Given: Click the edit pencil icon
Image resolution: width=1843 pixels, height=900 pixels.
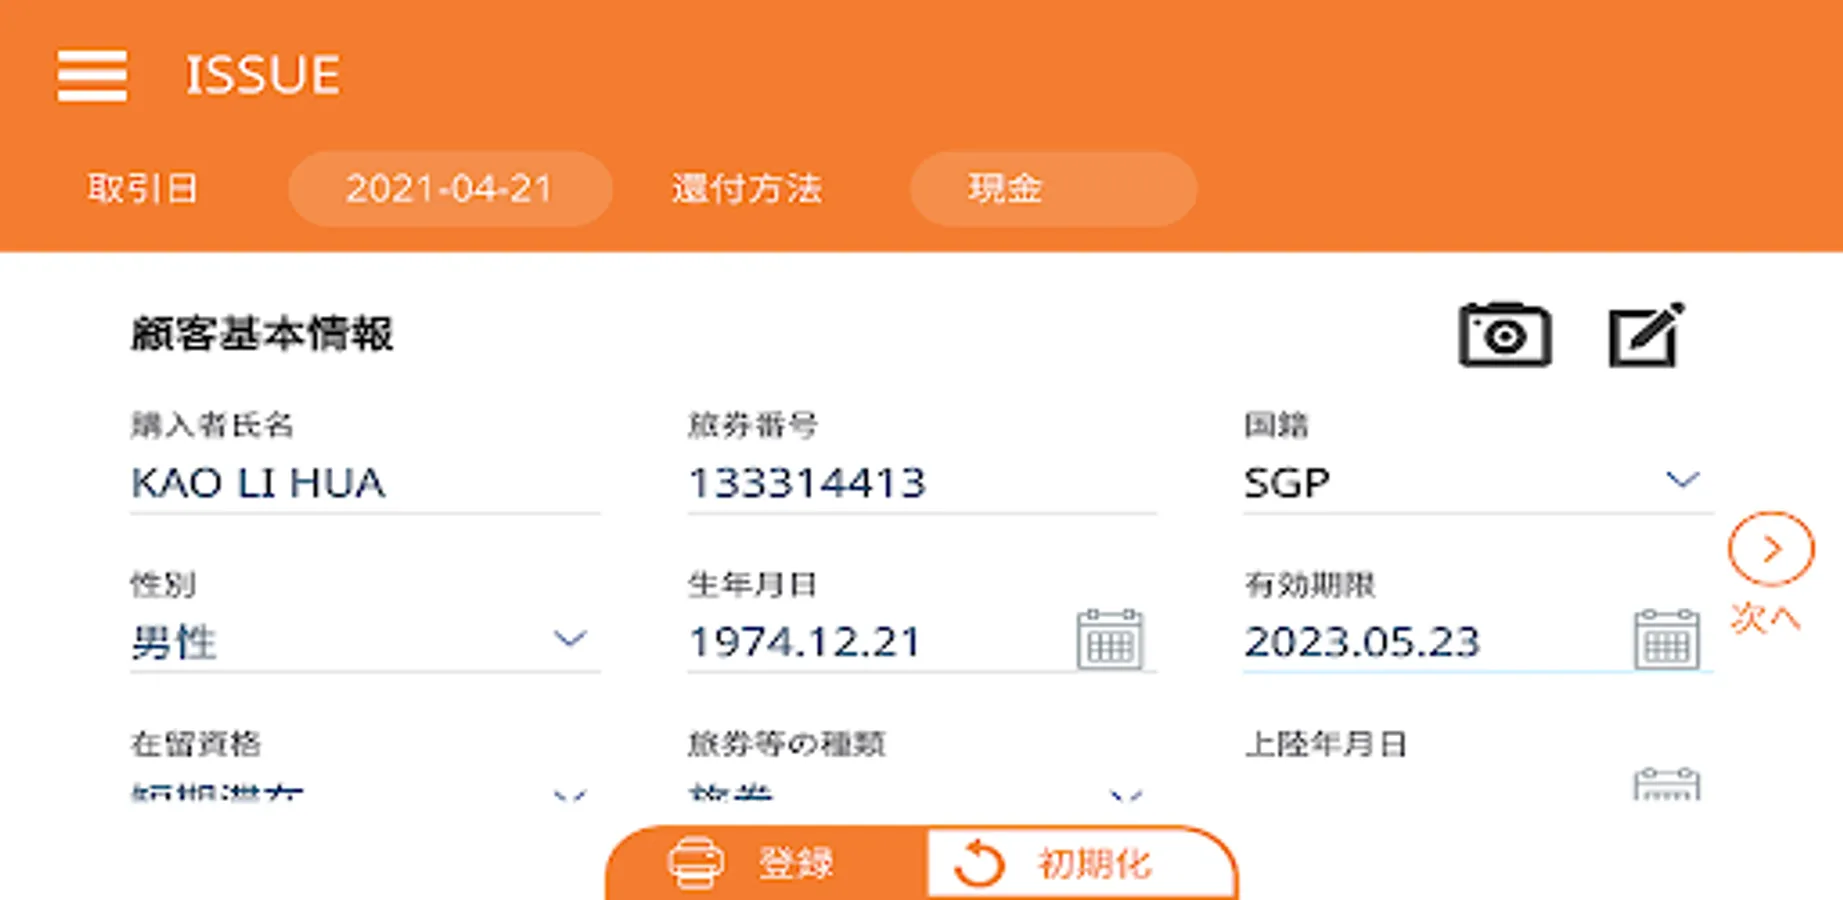Looking at the screenshot, I should (x=1646, y=335).
